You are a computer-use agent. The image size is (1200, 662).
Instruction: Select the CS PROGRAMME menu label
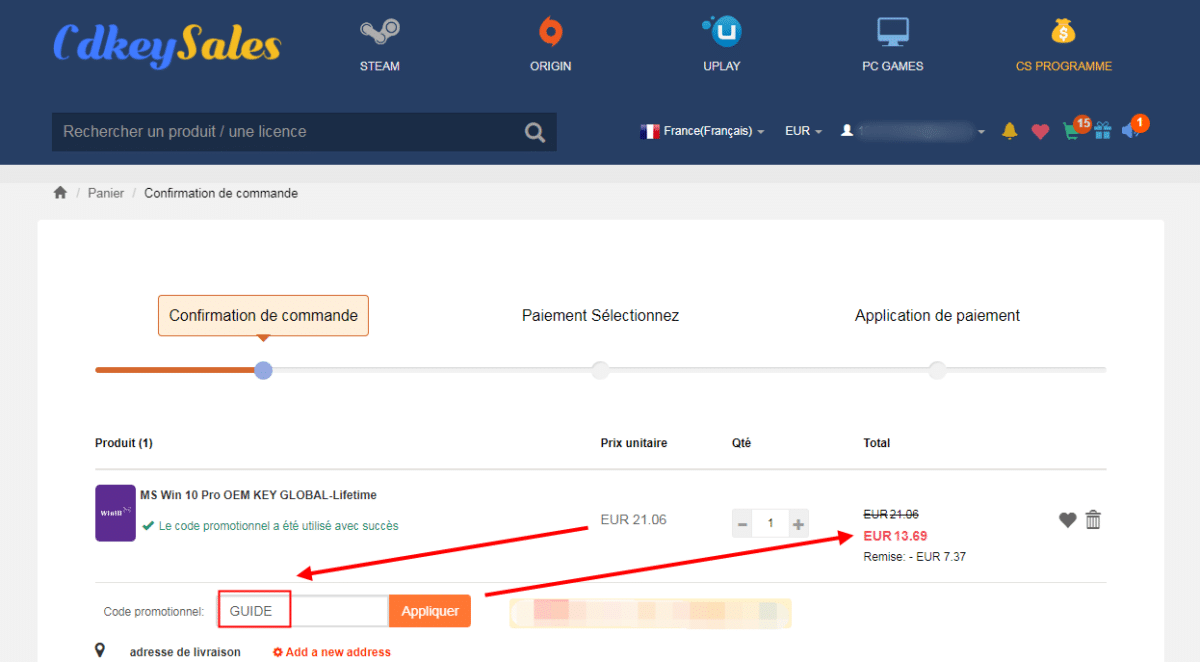[x=1063, y=66]
